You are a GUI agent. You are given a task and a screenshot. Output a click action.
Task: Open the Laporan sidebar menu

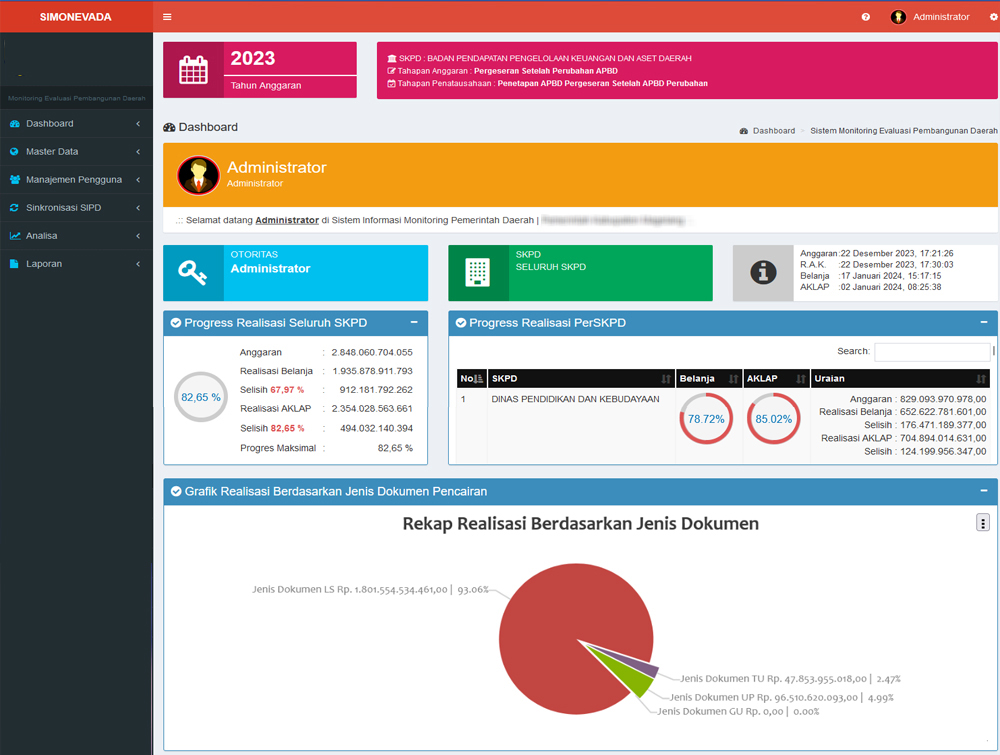(x=75, y=264)
